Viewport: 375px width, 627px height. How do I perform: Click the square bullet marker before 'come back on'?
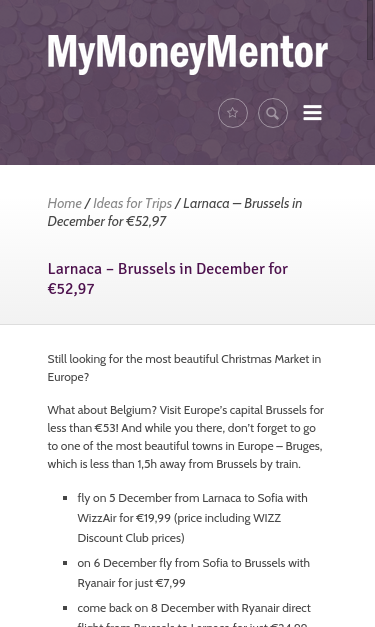point(65,608)
